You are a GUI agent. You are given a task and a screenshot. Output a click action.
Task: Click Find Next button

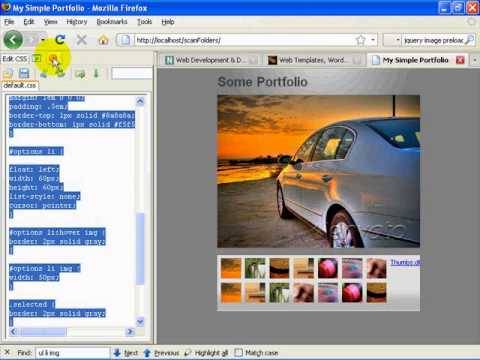(x=126, y=353)
